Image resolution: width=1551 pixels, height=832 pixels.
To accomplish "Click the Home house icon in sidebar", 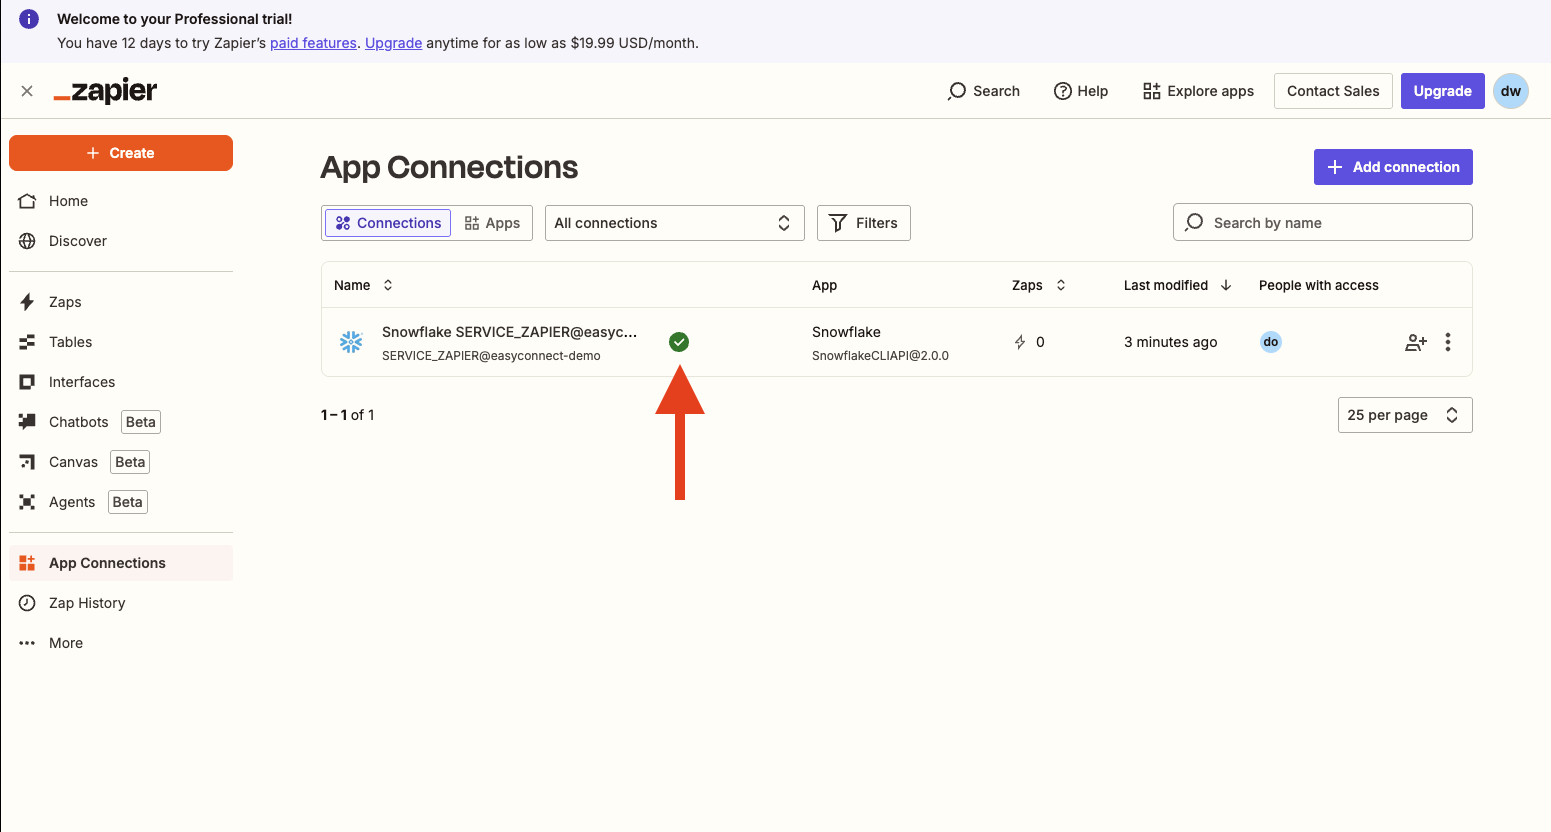I will (27, 201).
